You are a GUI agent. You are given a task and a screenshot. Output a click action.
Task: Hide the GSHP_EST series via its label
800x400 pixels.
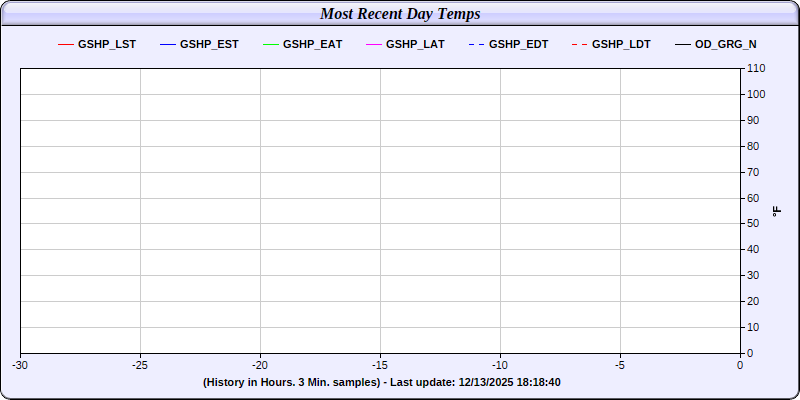pos(209,45)
